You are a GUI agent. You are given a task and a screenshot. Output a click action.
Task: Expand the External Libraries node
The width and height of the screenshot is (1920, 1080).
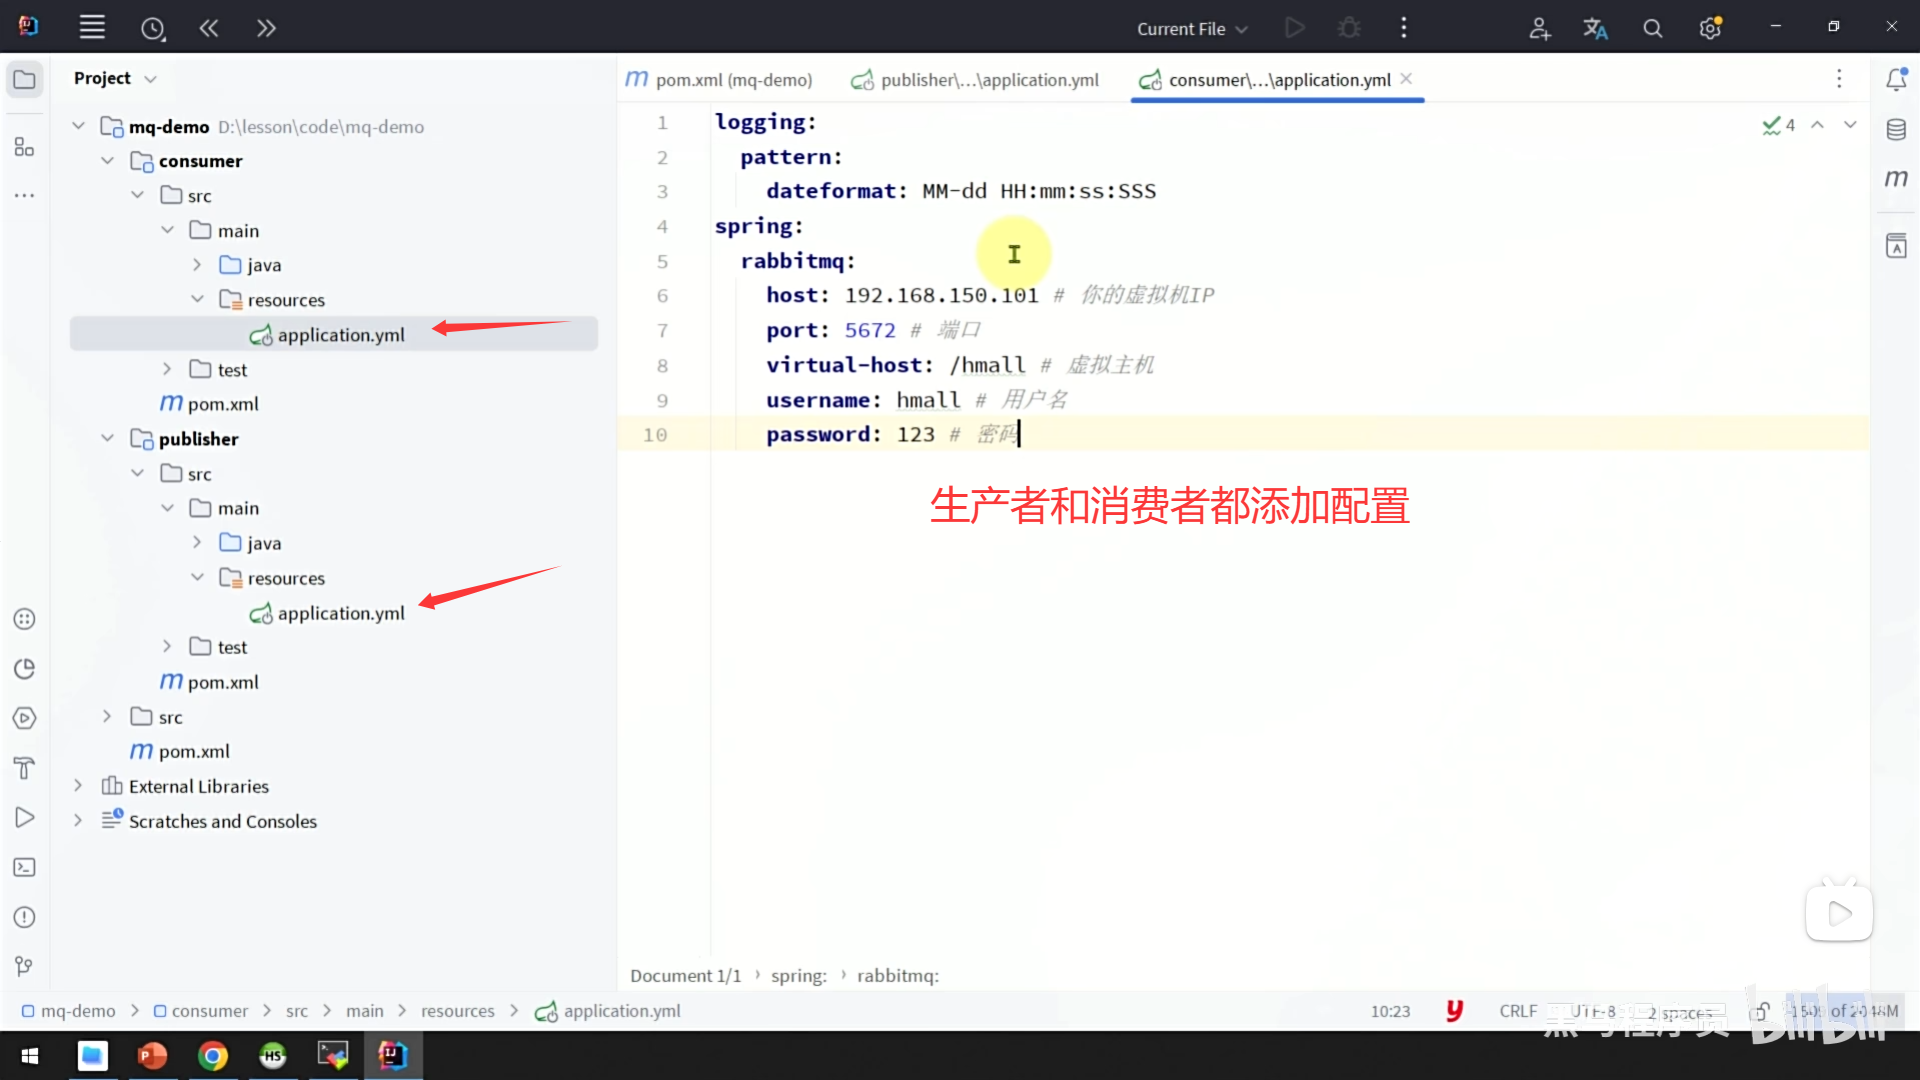[78, 786]
